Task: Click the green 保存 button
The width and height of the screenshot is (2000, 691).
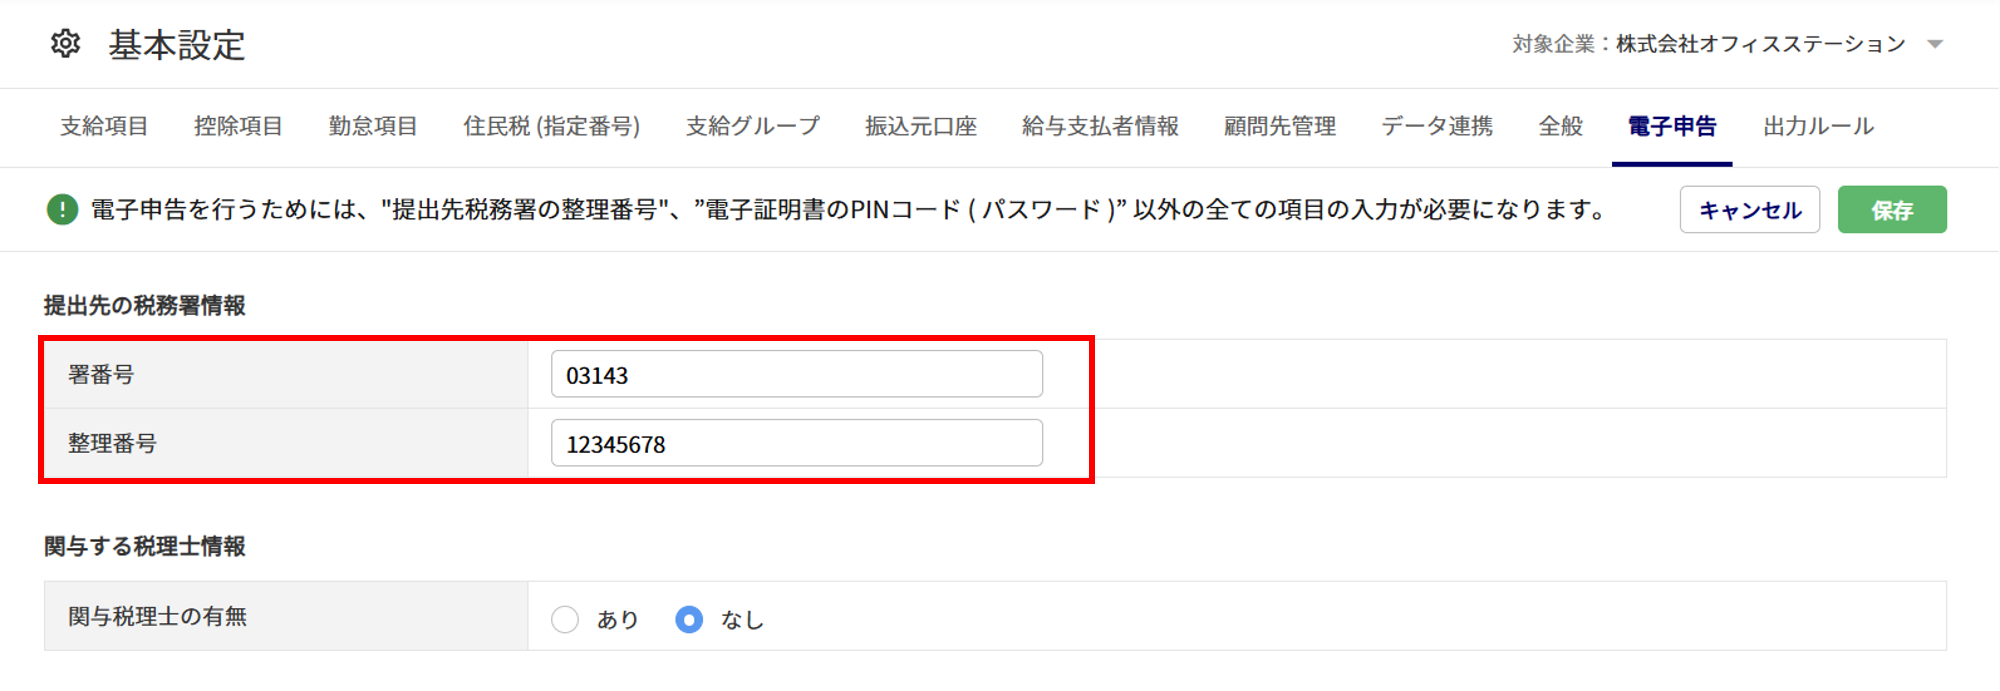Action: pos(1892,210)
